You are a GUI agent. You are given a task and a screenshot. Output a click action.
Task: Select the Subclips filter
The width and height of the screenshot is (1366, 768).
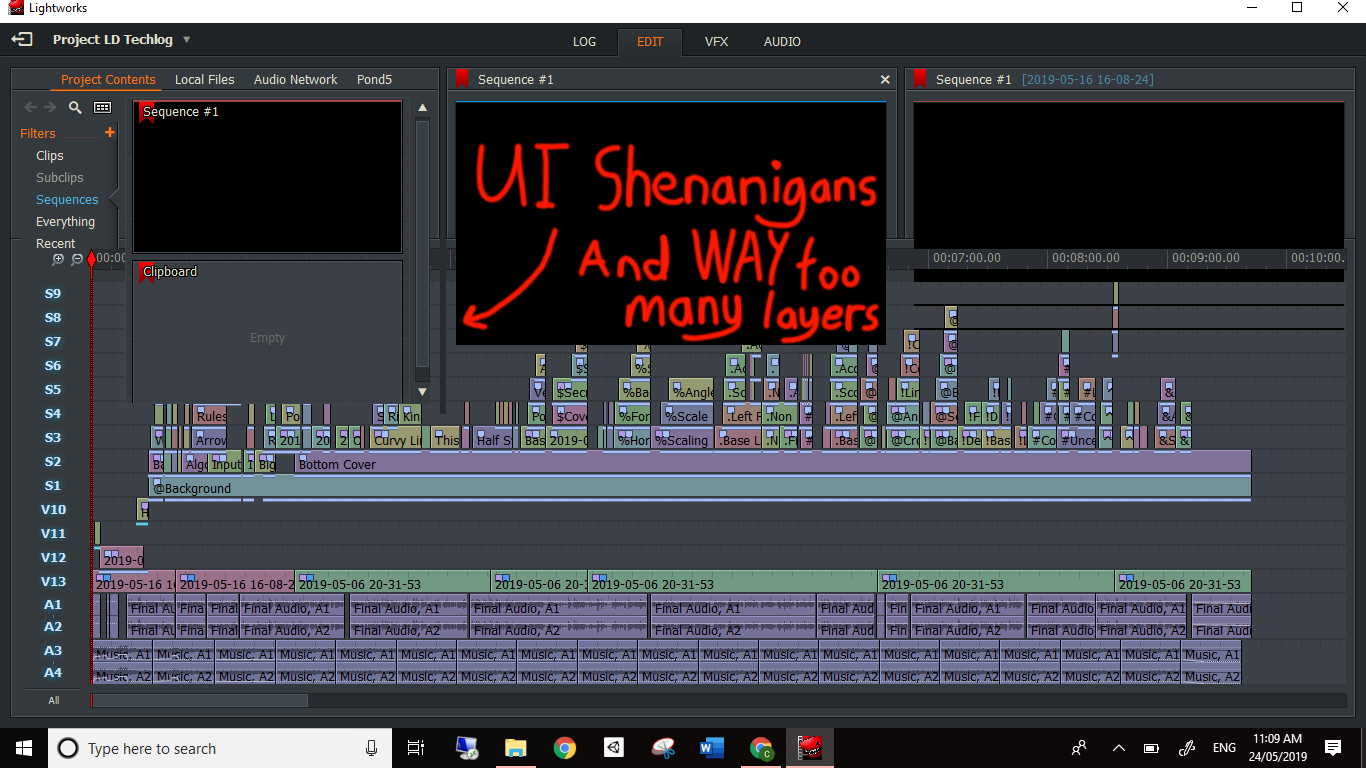(x=60, y=178)
